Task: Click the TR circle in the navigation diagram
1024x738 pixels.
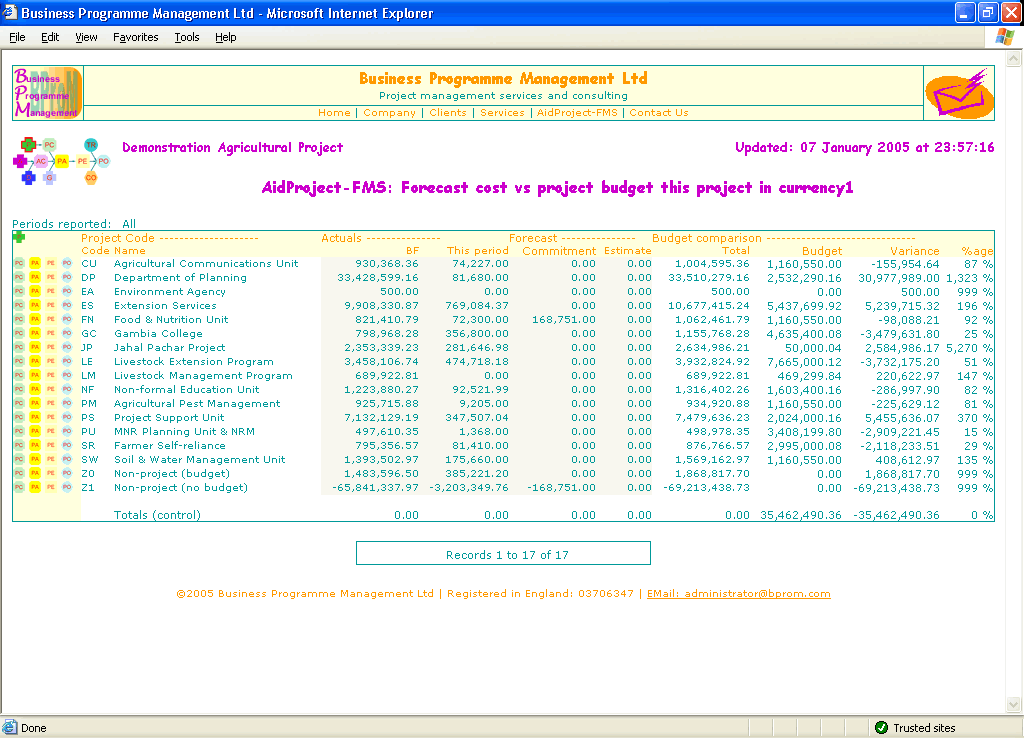Action: point(91,144)
